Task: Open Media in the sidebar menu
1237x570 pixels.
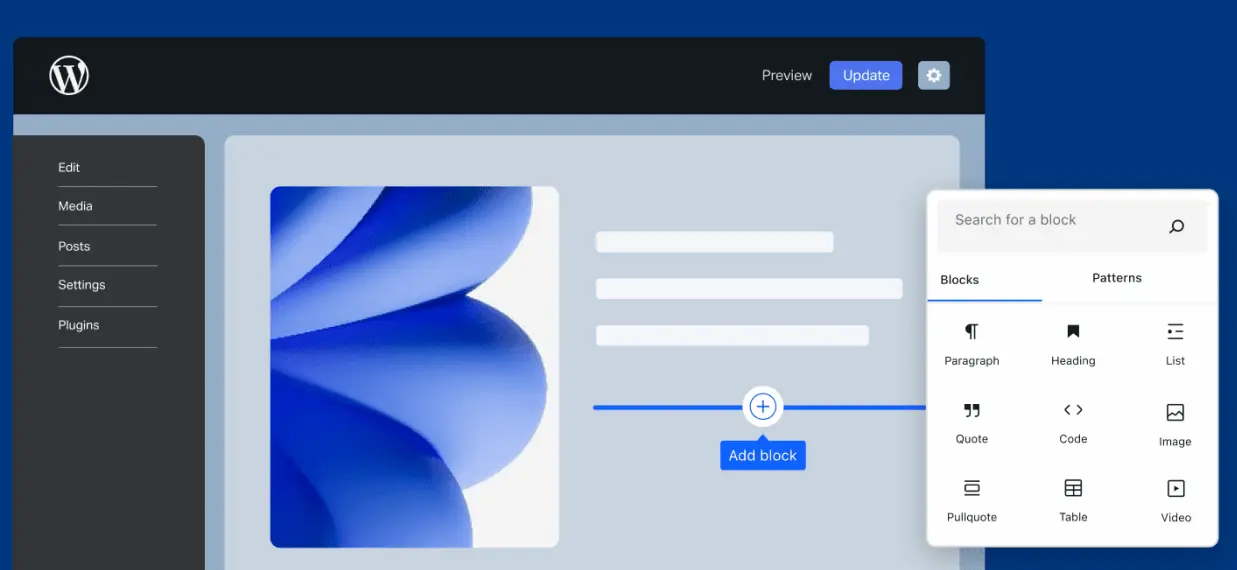Action: click(75, 206)
